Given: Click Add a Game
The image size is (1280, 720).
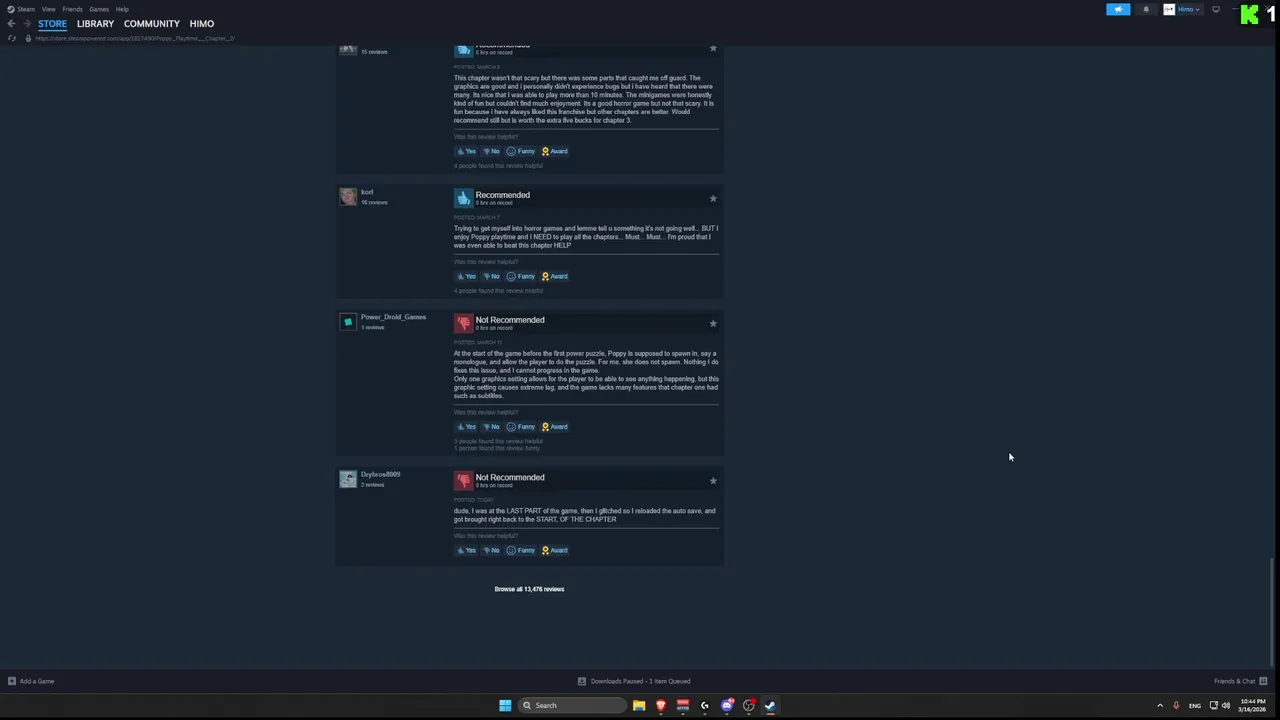Looking at the screenshot, I should point(31,681).
